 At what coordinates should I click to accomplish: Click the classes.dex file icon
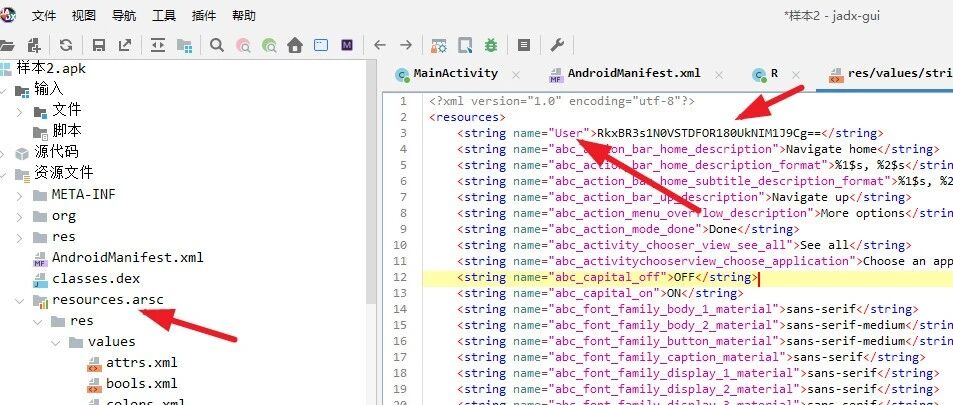click(x=40, y=280)
